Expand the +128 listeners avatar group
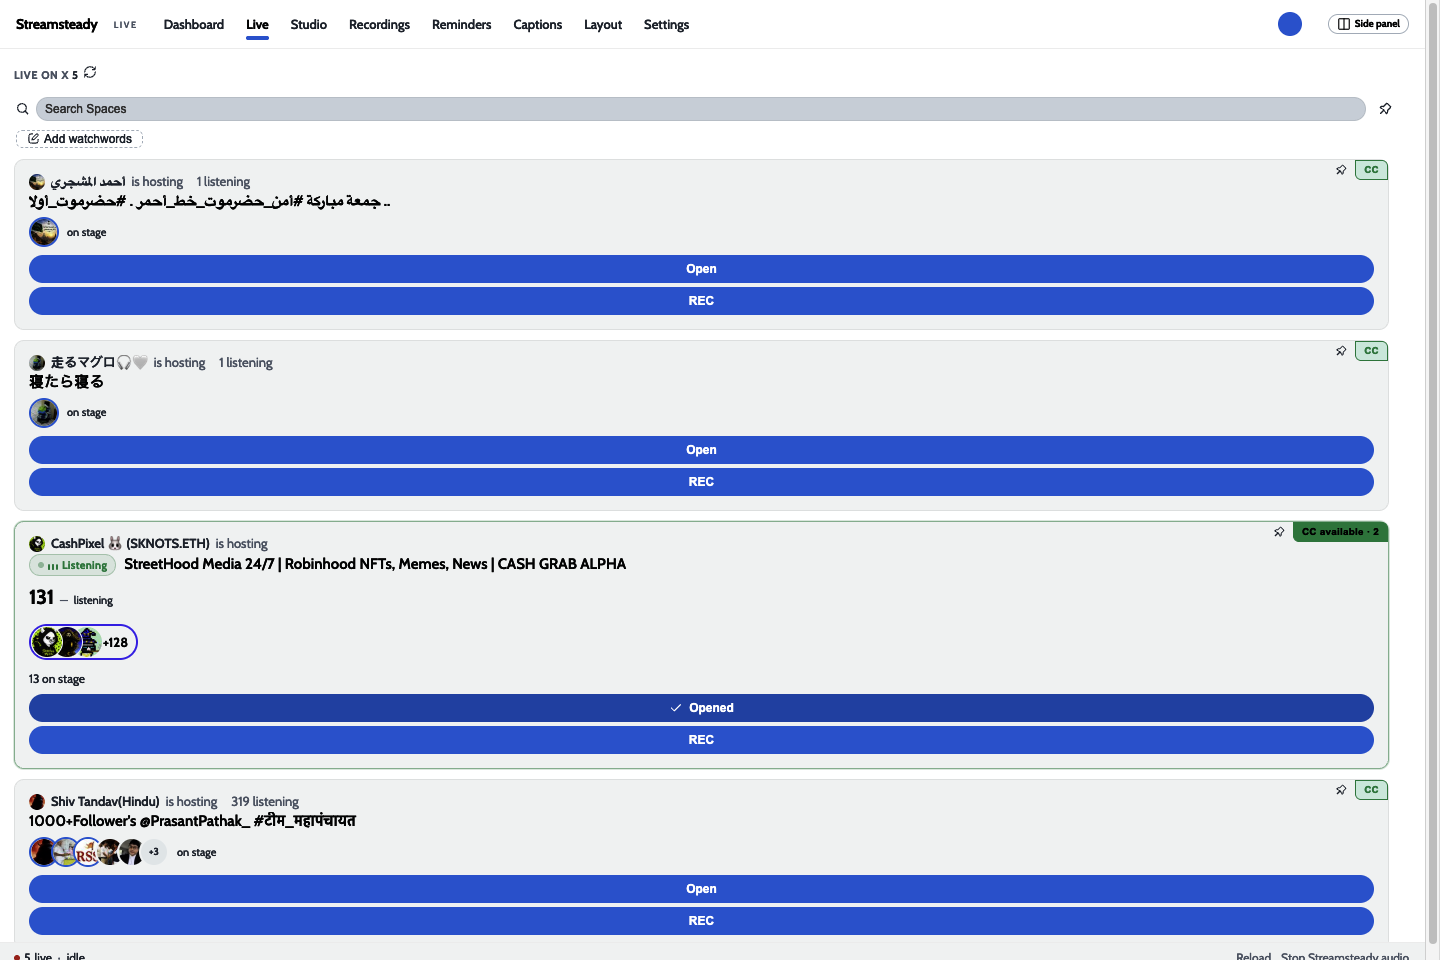Screen dimensions: 1440x960 point(83,642)
